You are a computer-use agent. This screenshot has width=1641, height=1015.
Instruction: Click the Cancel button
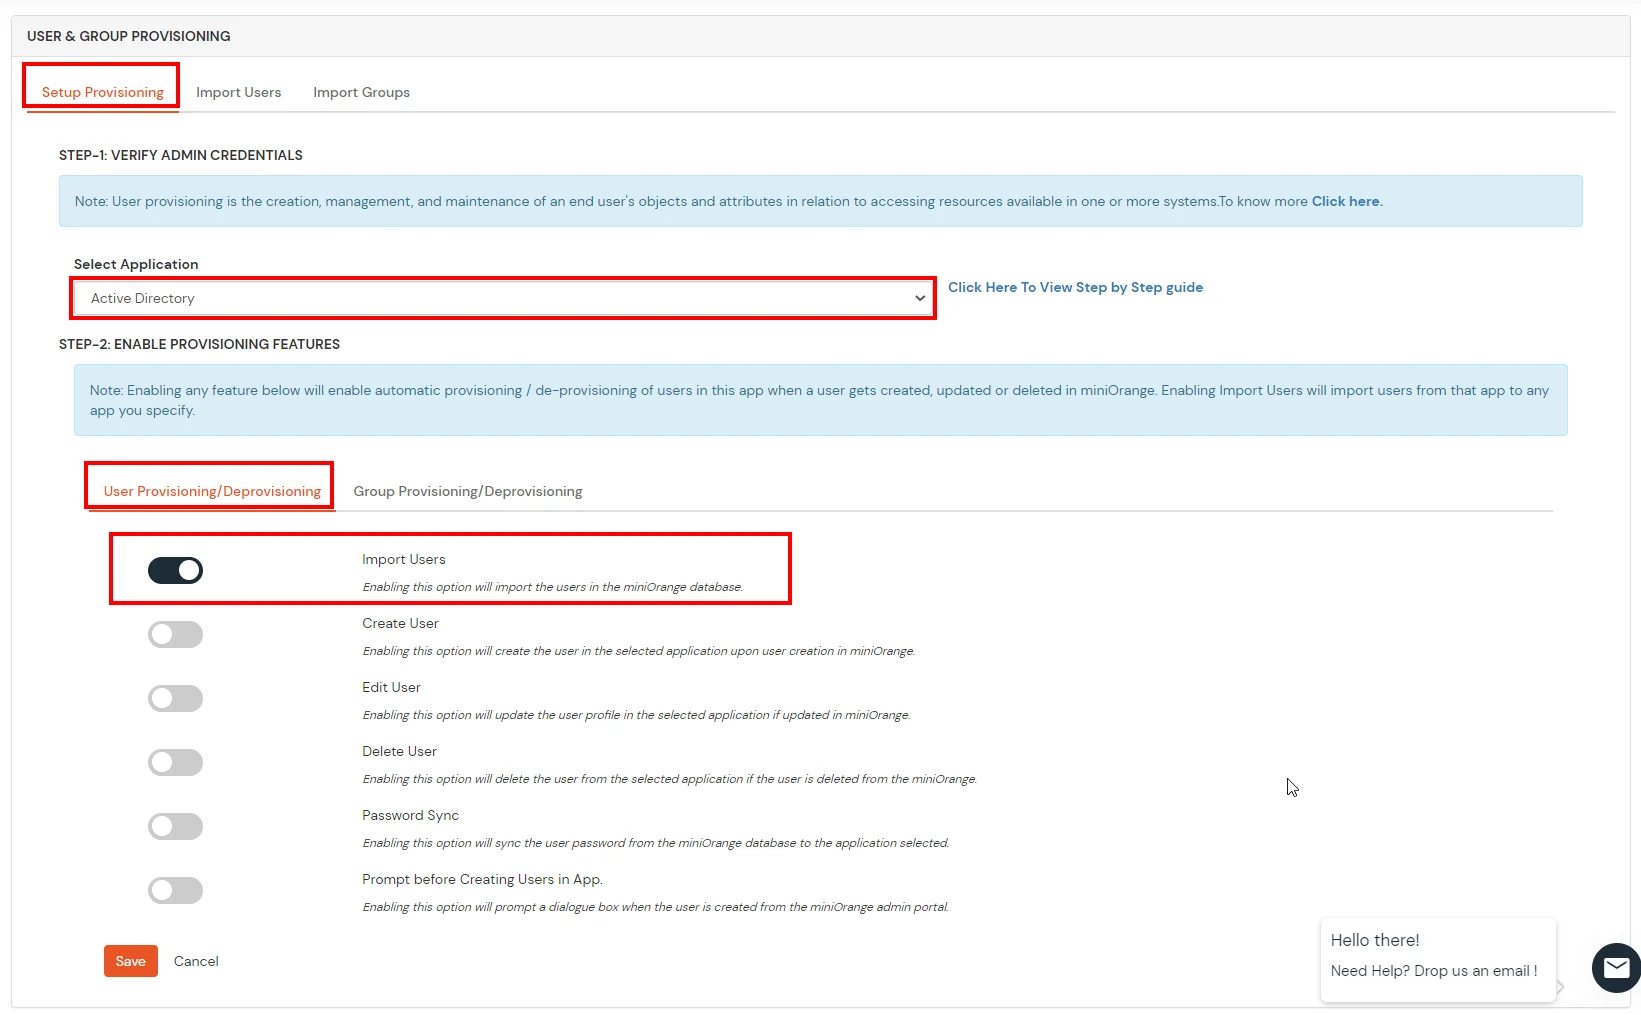(196, 961)
